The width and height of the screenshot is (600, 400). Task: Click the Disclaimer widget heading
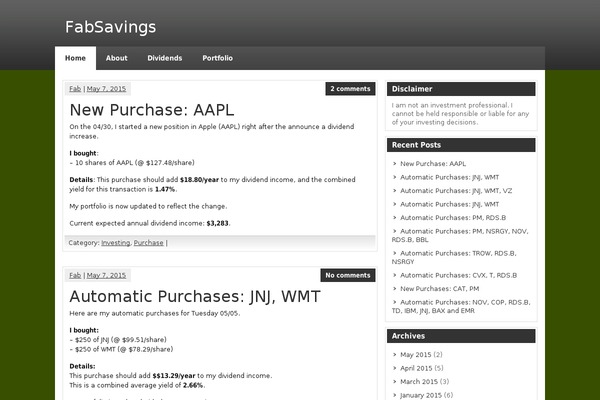pos(461,89)
